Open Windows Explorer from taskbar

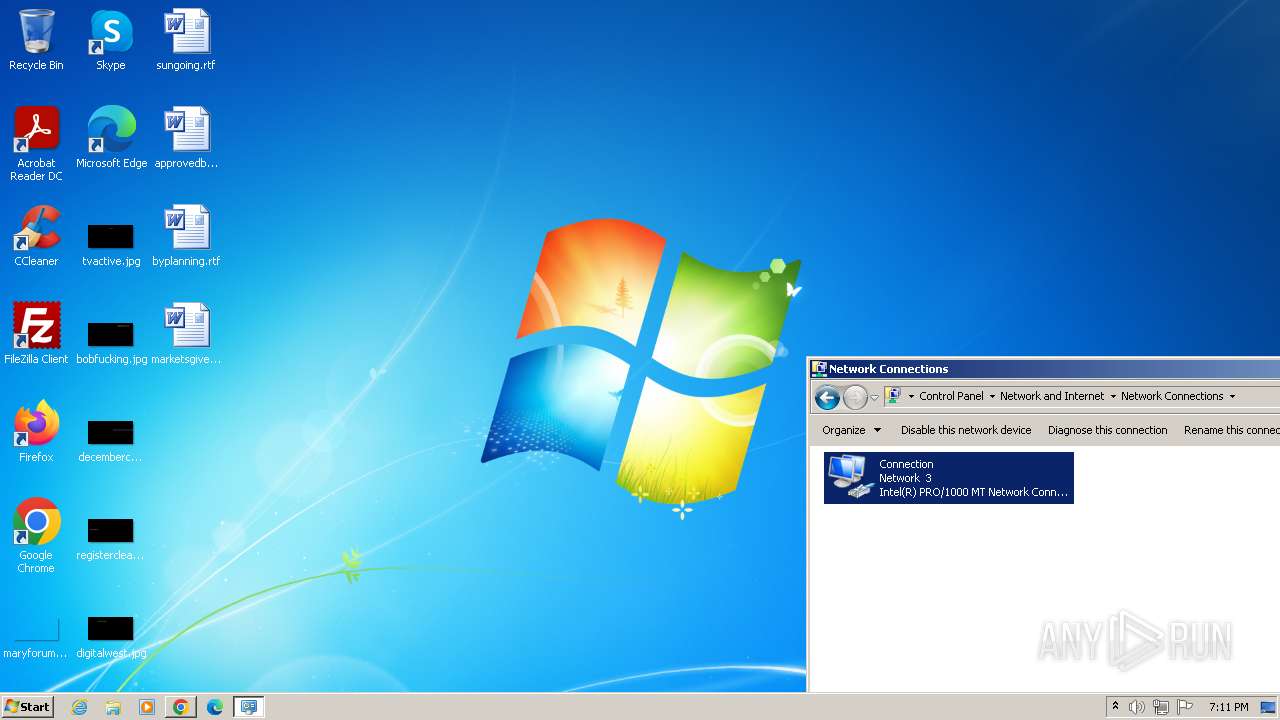pyautogui.click(x=113, y=707)
